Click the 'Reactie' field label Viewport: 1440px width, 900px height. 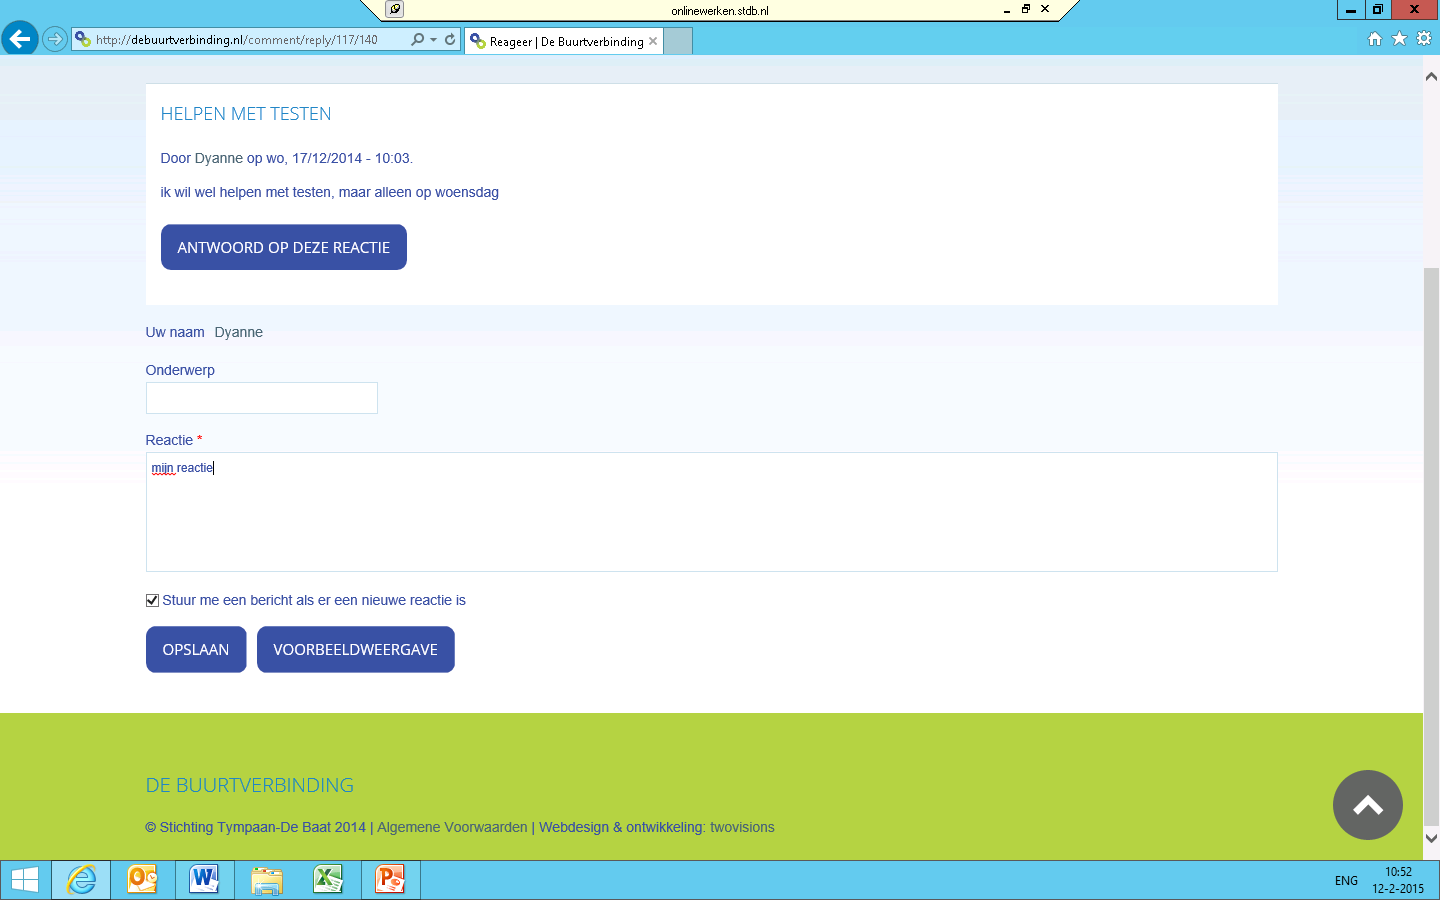pos(169,440)
